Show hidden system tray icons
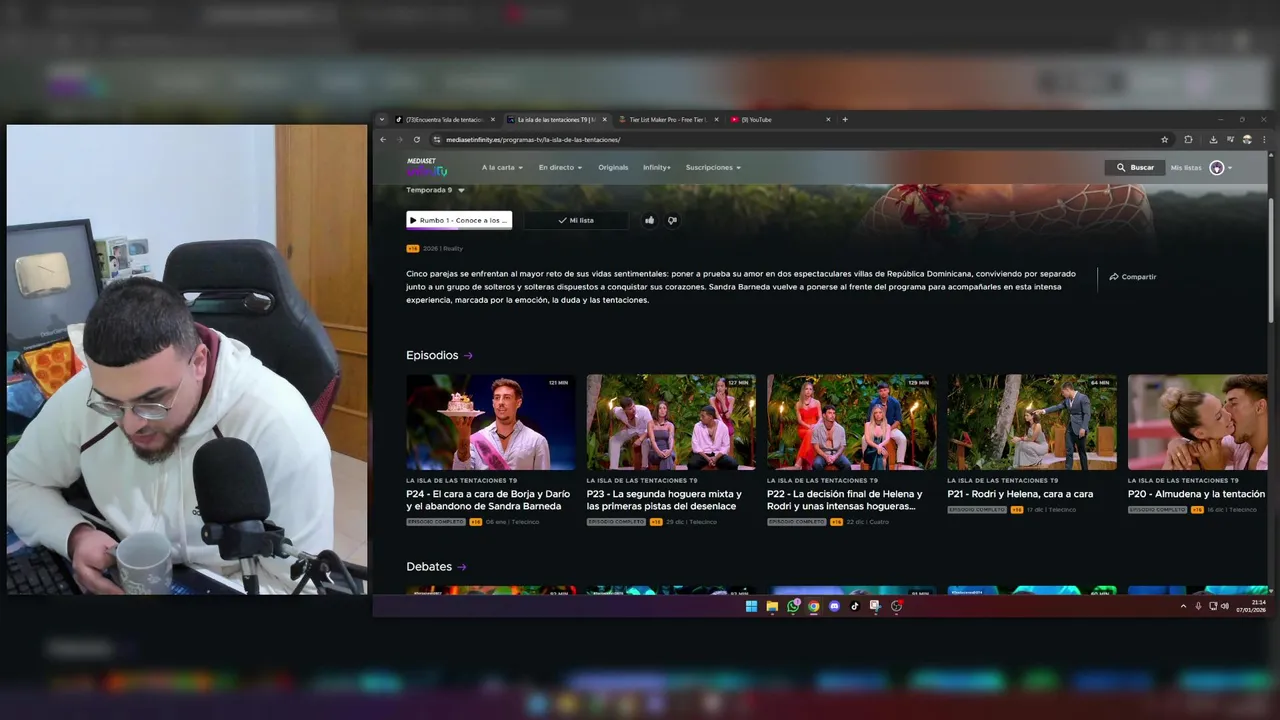The width and height of the screenshot is (1280, 720). point(1183,606)
